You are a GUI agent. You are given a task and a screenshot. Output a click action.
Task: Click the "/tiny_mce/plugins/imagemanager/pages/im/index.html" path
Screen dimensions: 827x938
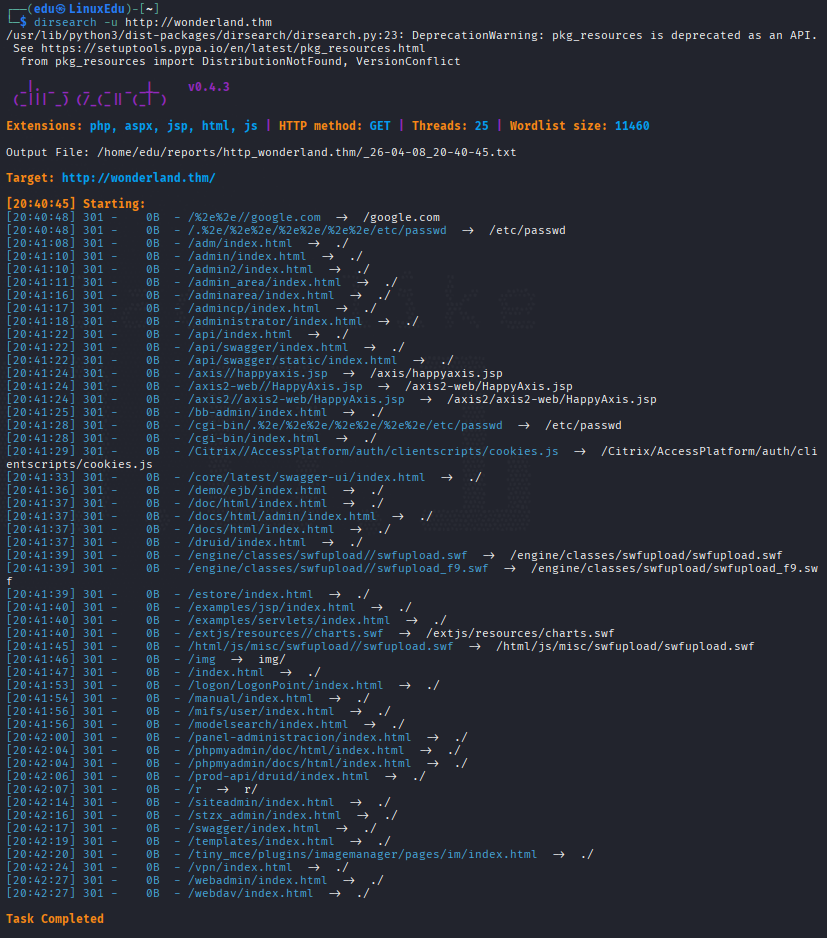tap(363, 854)
